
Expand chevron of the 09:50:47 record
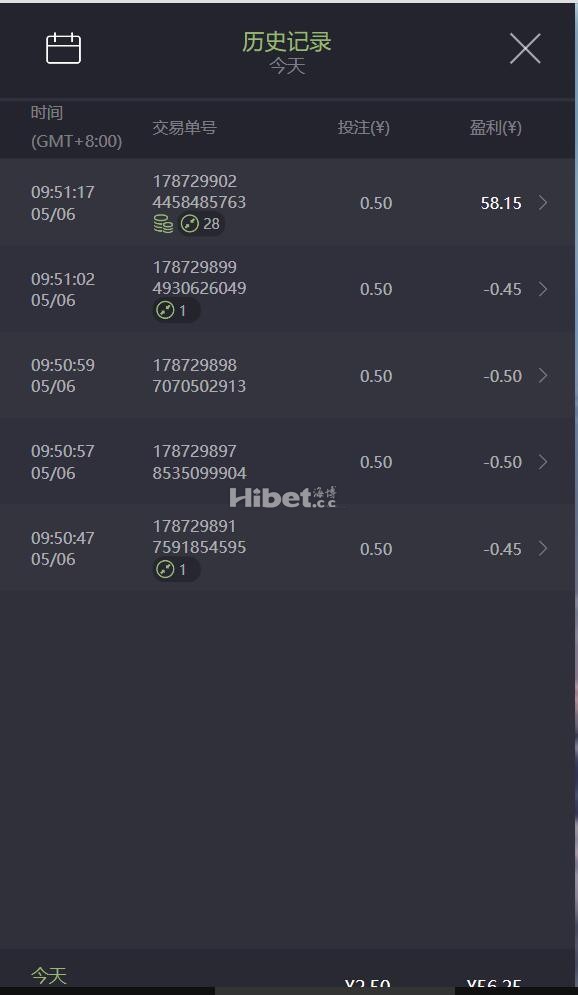(543, 548)
